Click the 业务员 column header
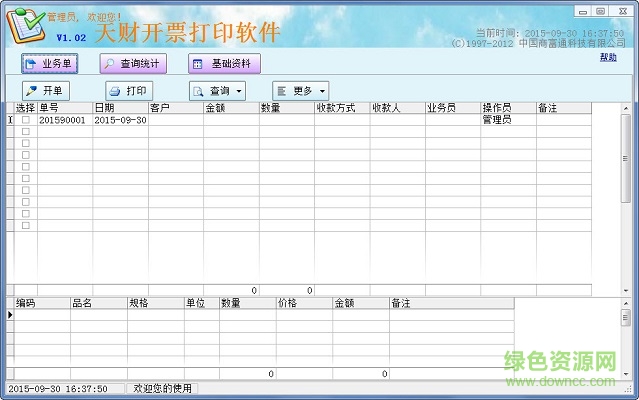The image size is (639, 400). (453, 108)
